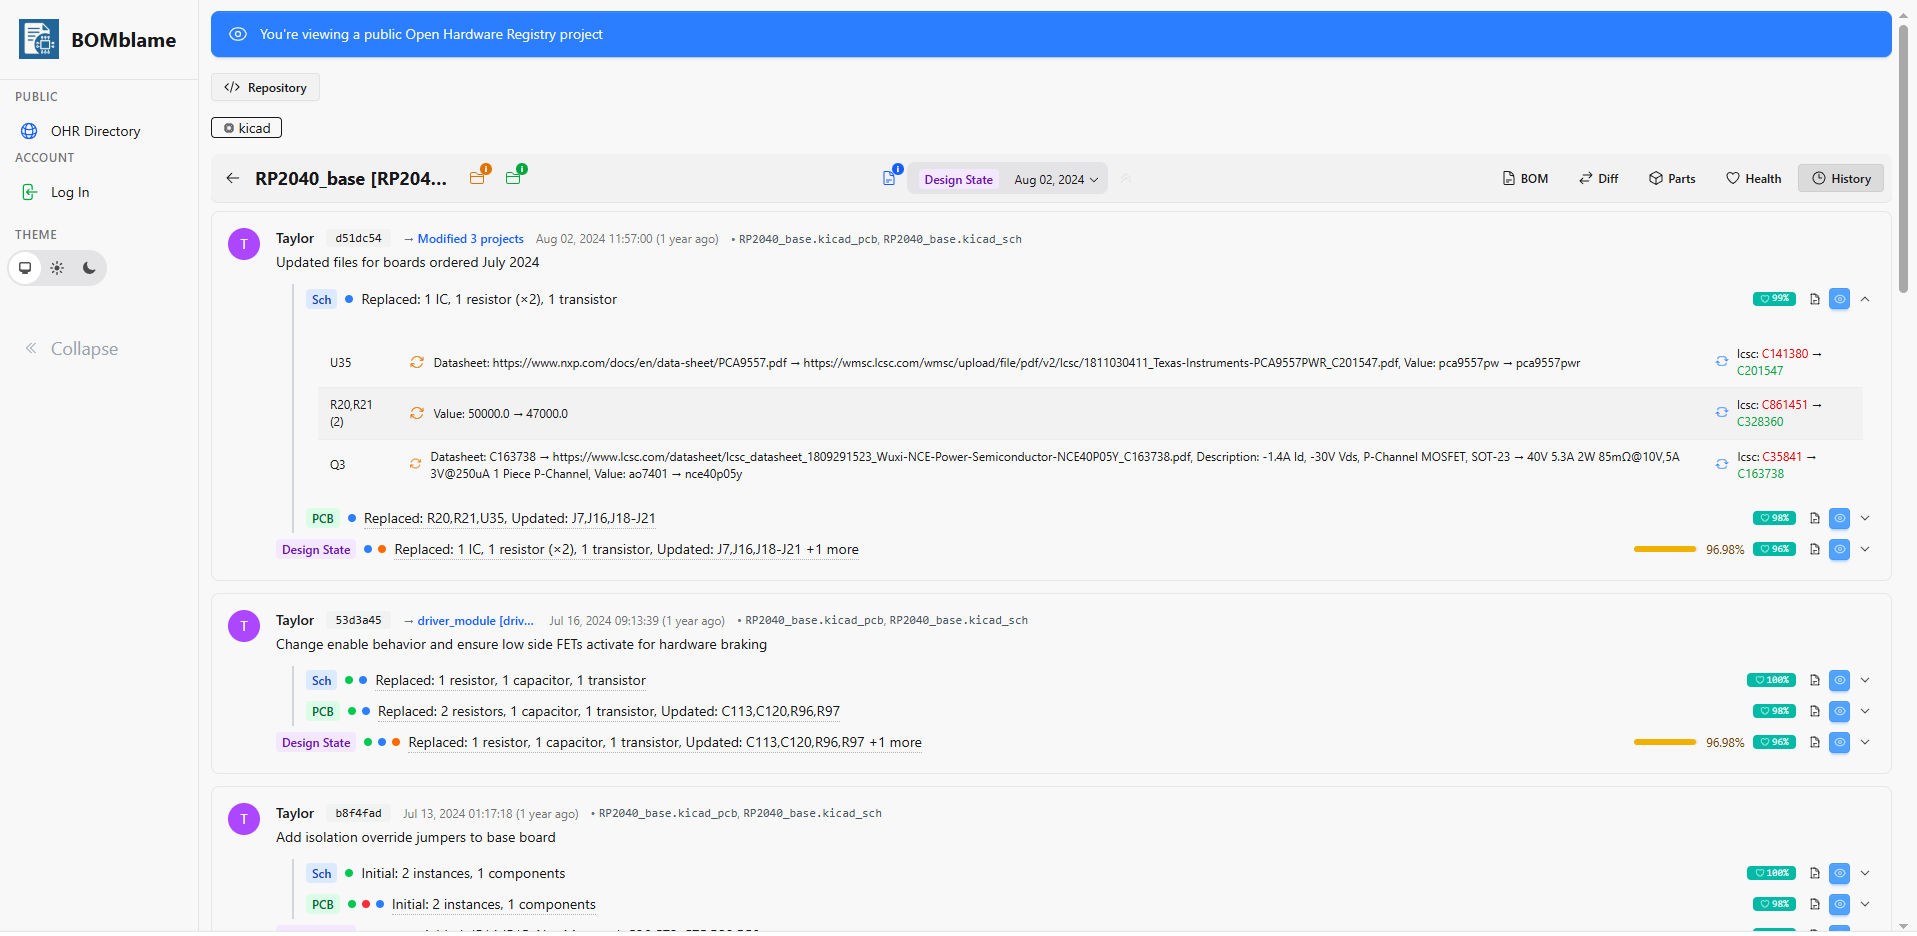1917x936 pixels.
Task: Check the project Health view
Action: [x=1753, y=178]
